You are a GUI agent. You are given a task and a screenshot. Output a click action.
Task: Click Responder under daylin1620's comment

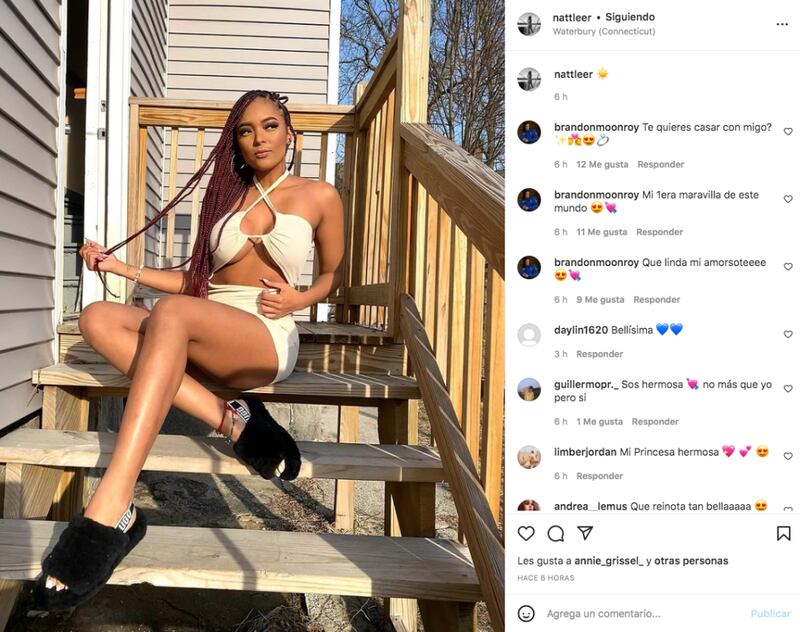tap(599, 354)
